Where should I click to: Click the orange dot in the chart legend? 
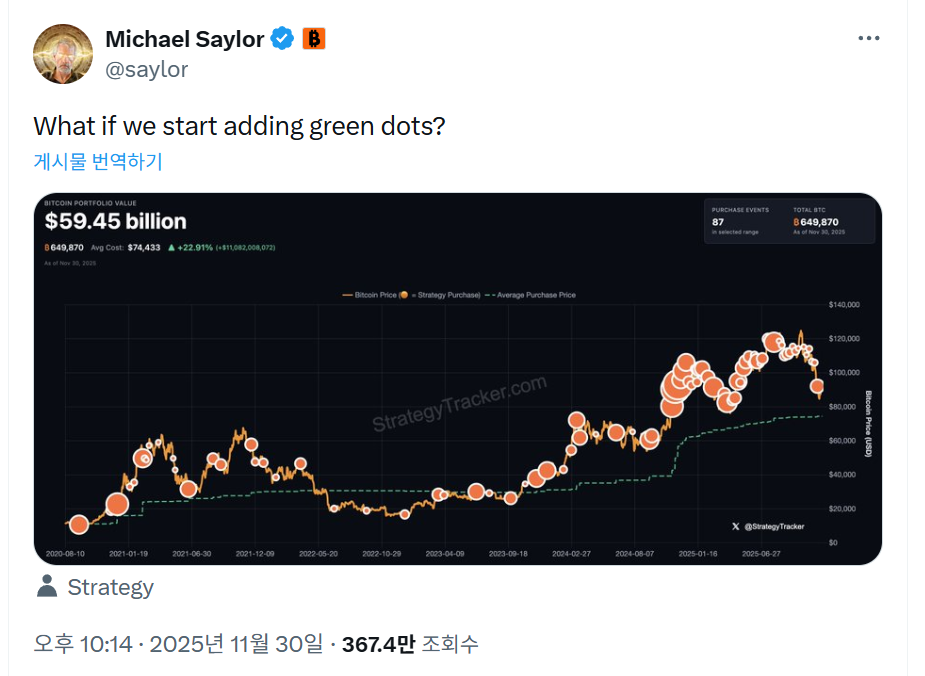click(x=404, y=295)
